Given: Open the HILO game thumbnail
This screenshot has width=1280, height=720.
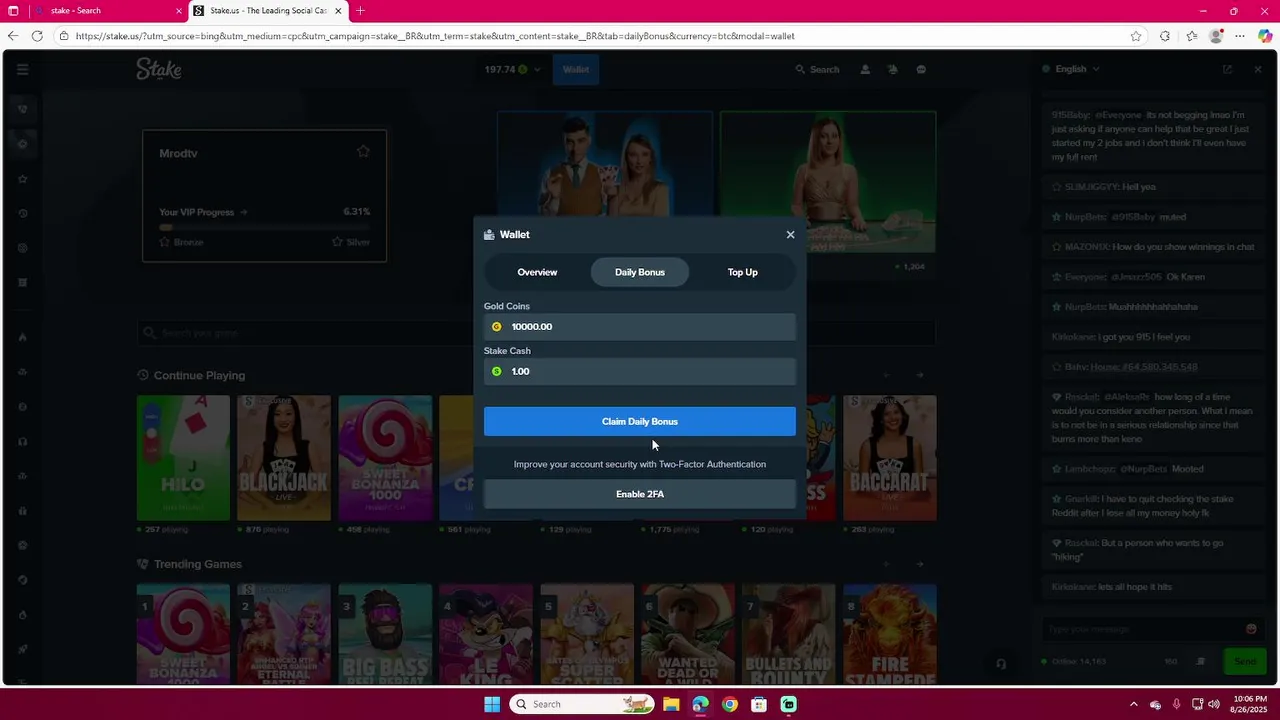Looking at the screenshot, I should pos(183,458).
